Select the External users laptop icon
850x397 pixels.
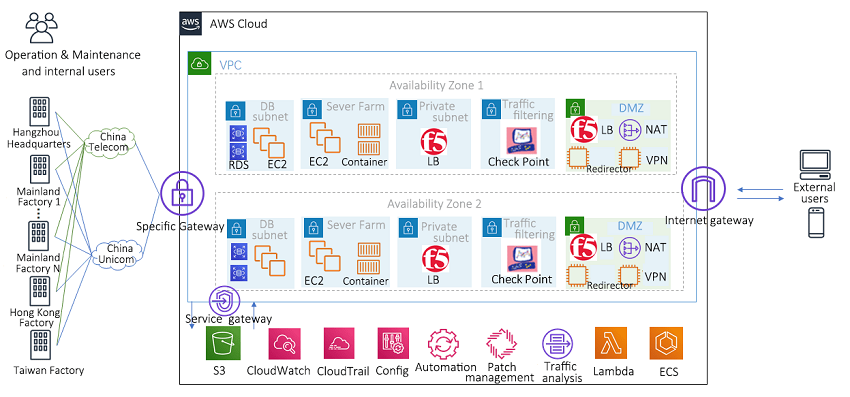point(815,164)
